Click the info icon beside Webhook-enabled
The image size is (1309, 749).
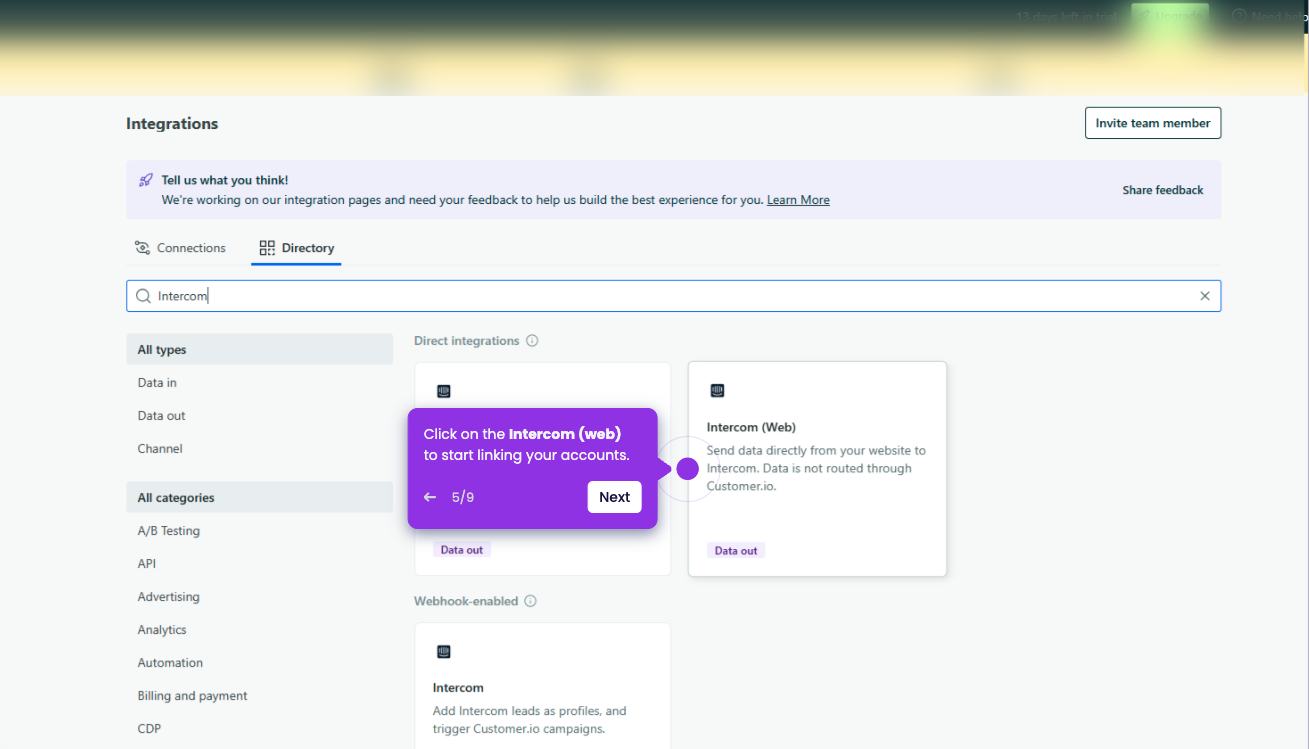pos(530,601)
